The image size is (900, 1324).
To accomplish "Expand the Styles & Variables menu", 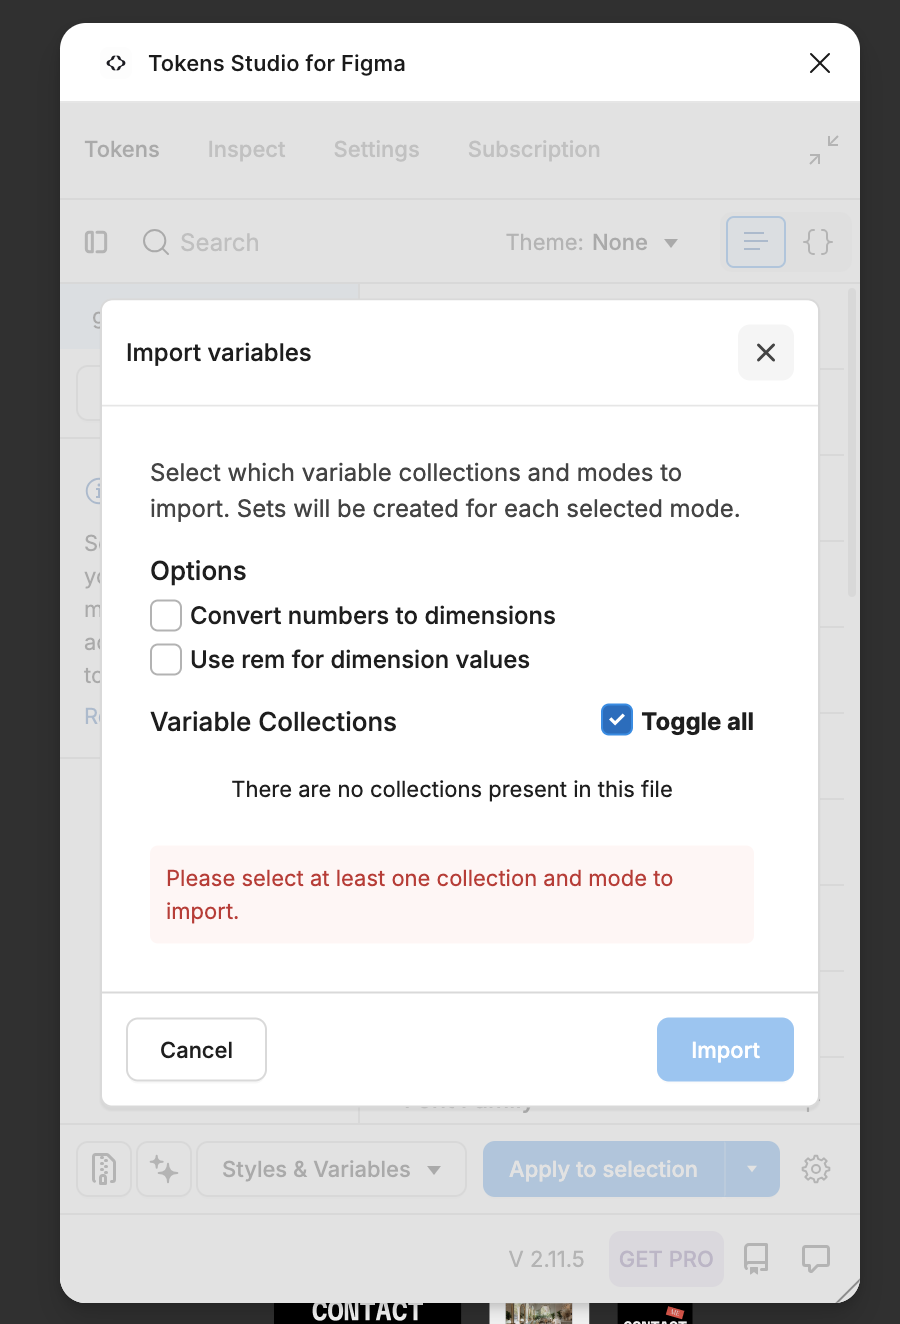I will [x=331, y=1169].
